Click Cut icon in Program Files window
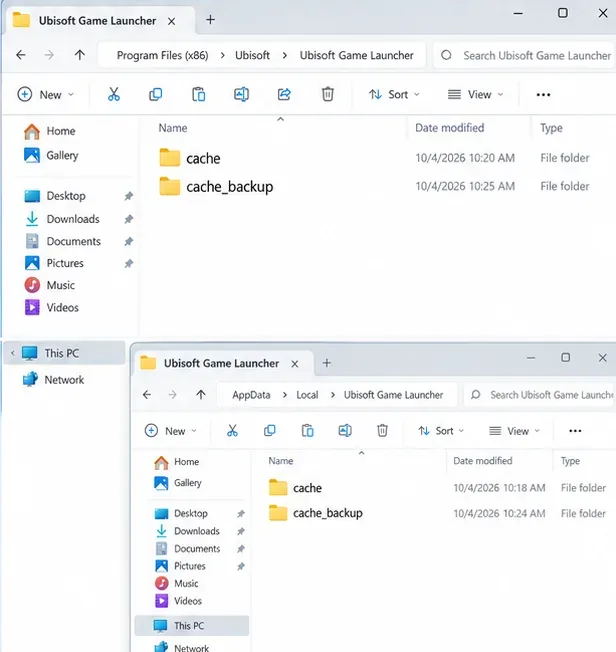616x652 pixels. tap(114, 94)
